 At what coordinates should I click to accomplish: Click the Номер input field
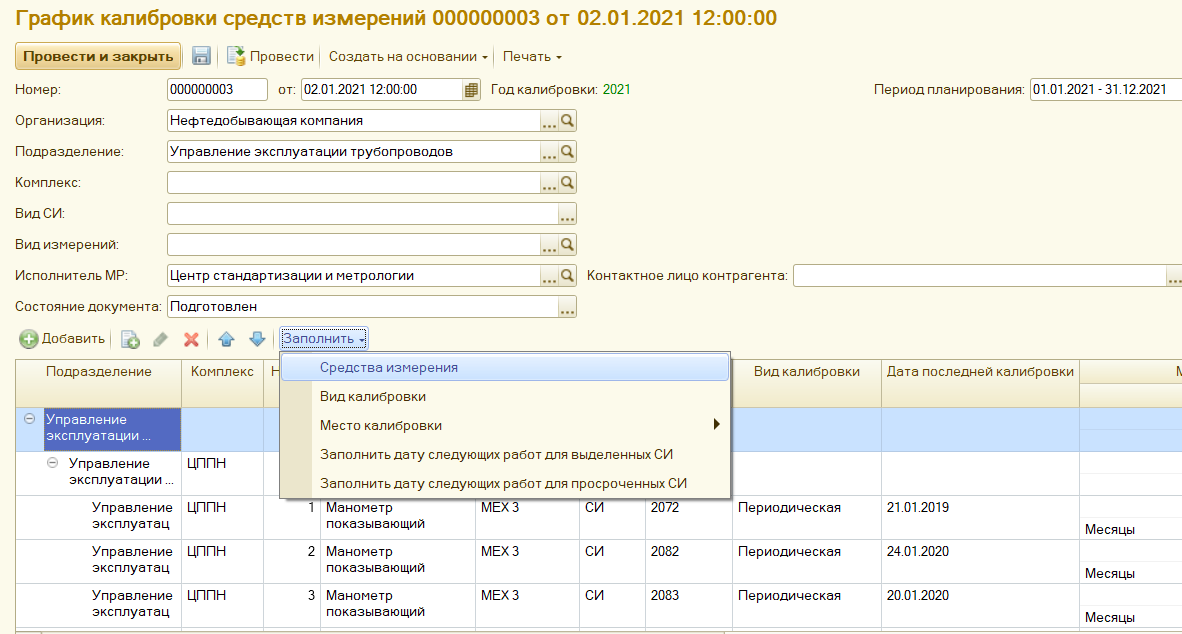pos(217,90)
